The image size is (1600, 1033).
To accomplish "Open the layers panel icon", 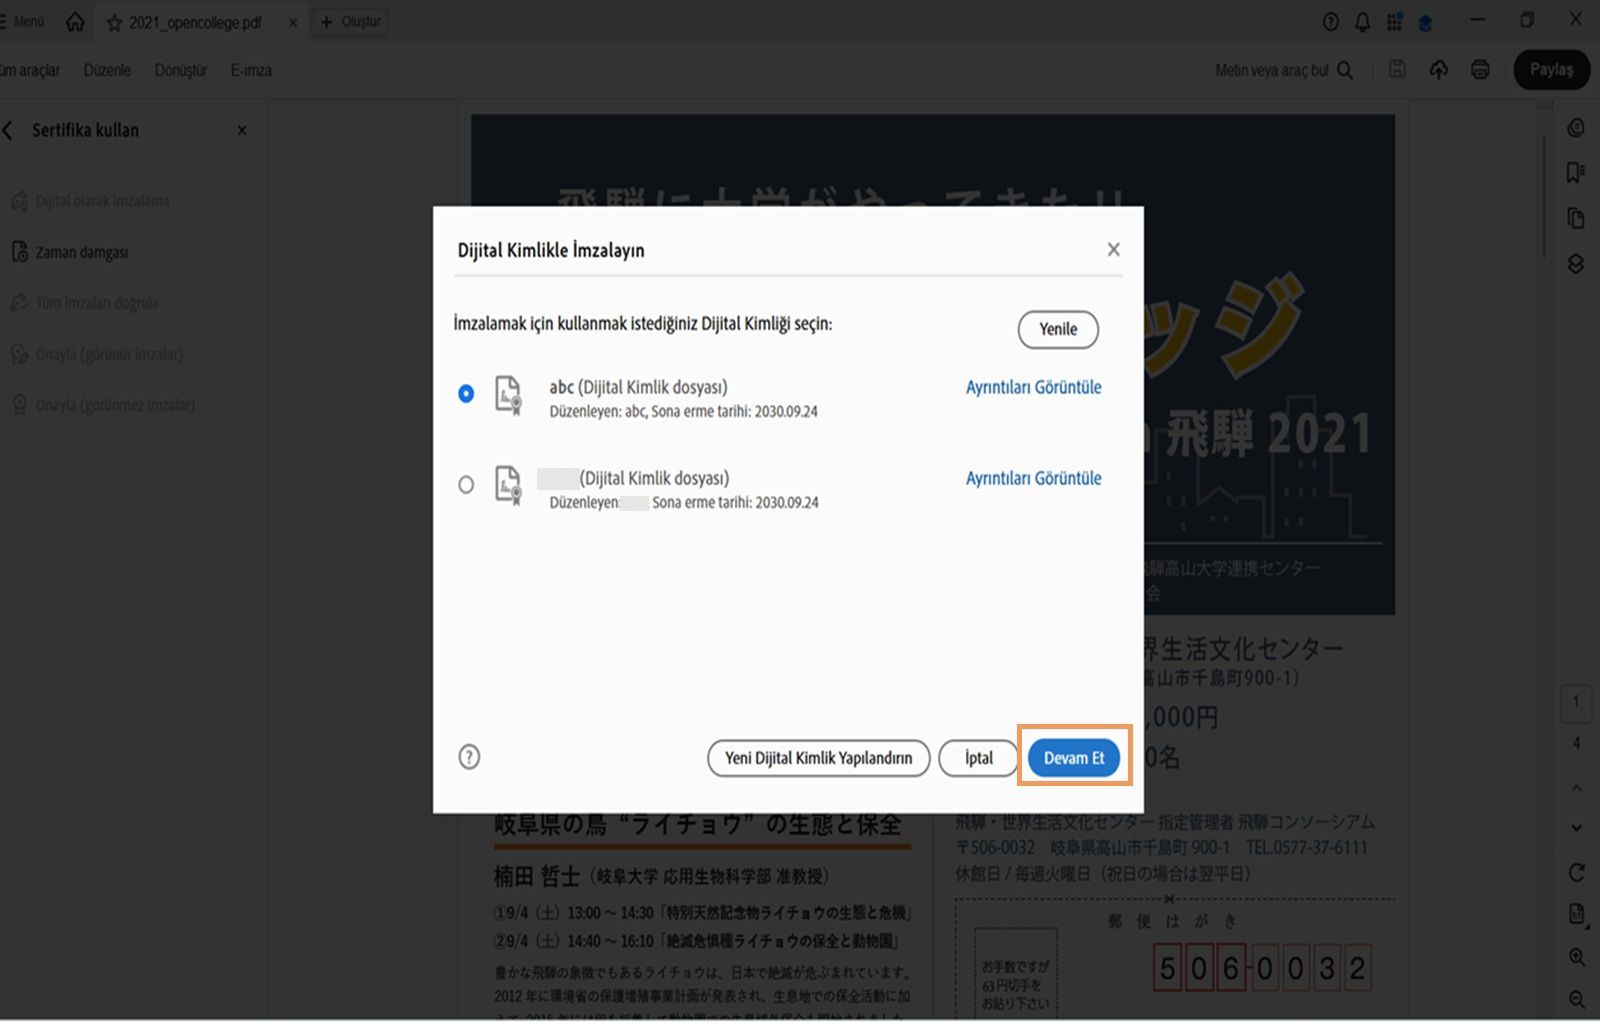I will pos(1574,264).
